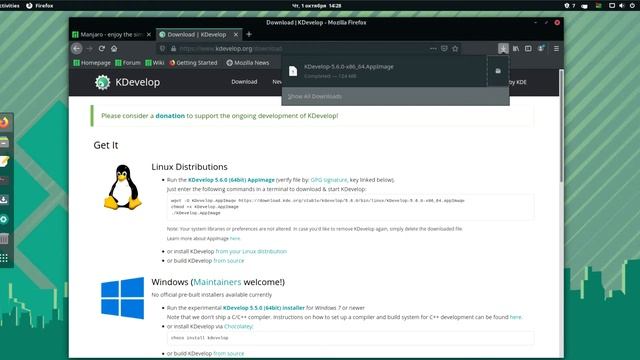Open containing folder of downloaded AppImage

point(498,71)
